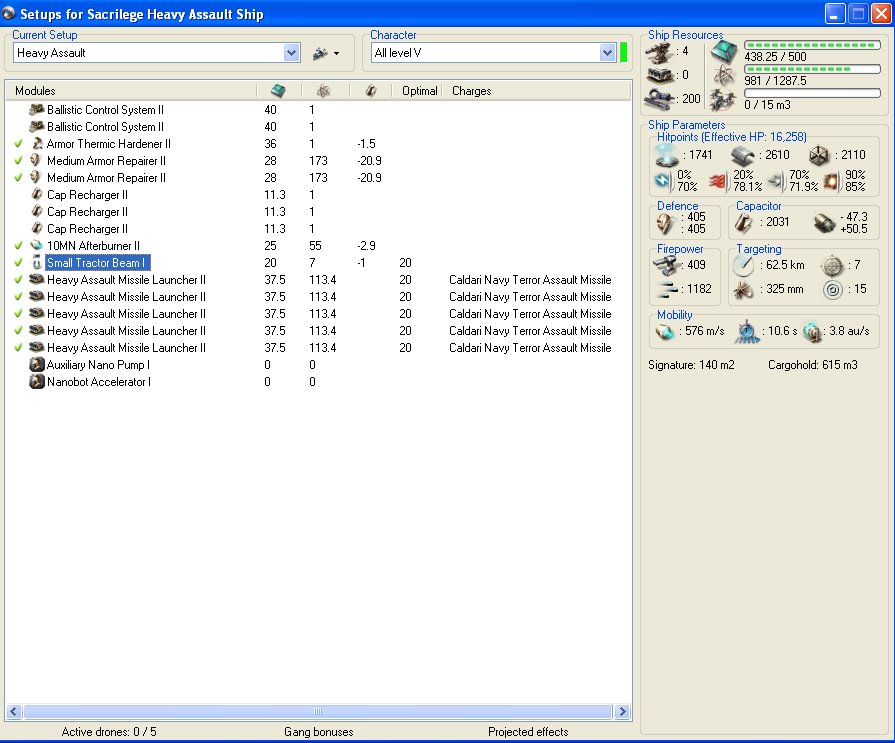The image size is (895, 743).
Task: Click the targeting range icon showing 62.5 km
Action: 743,265
